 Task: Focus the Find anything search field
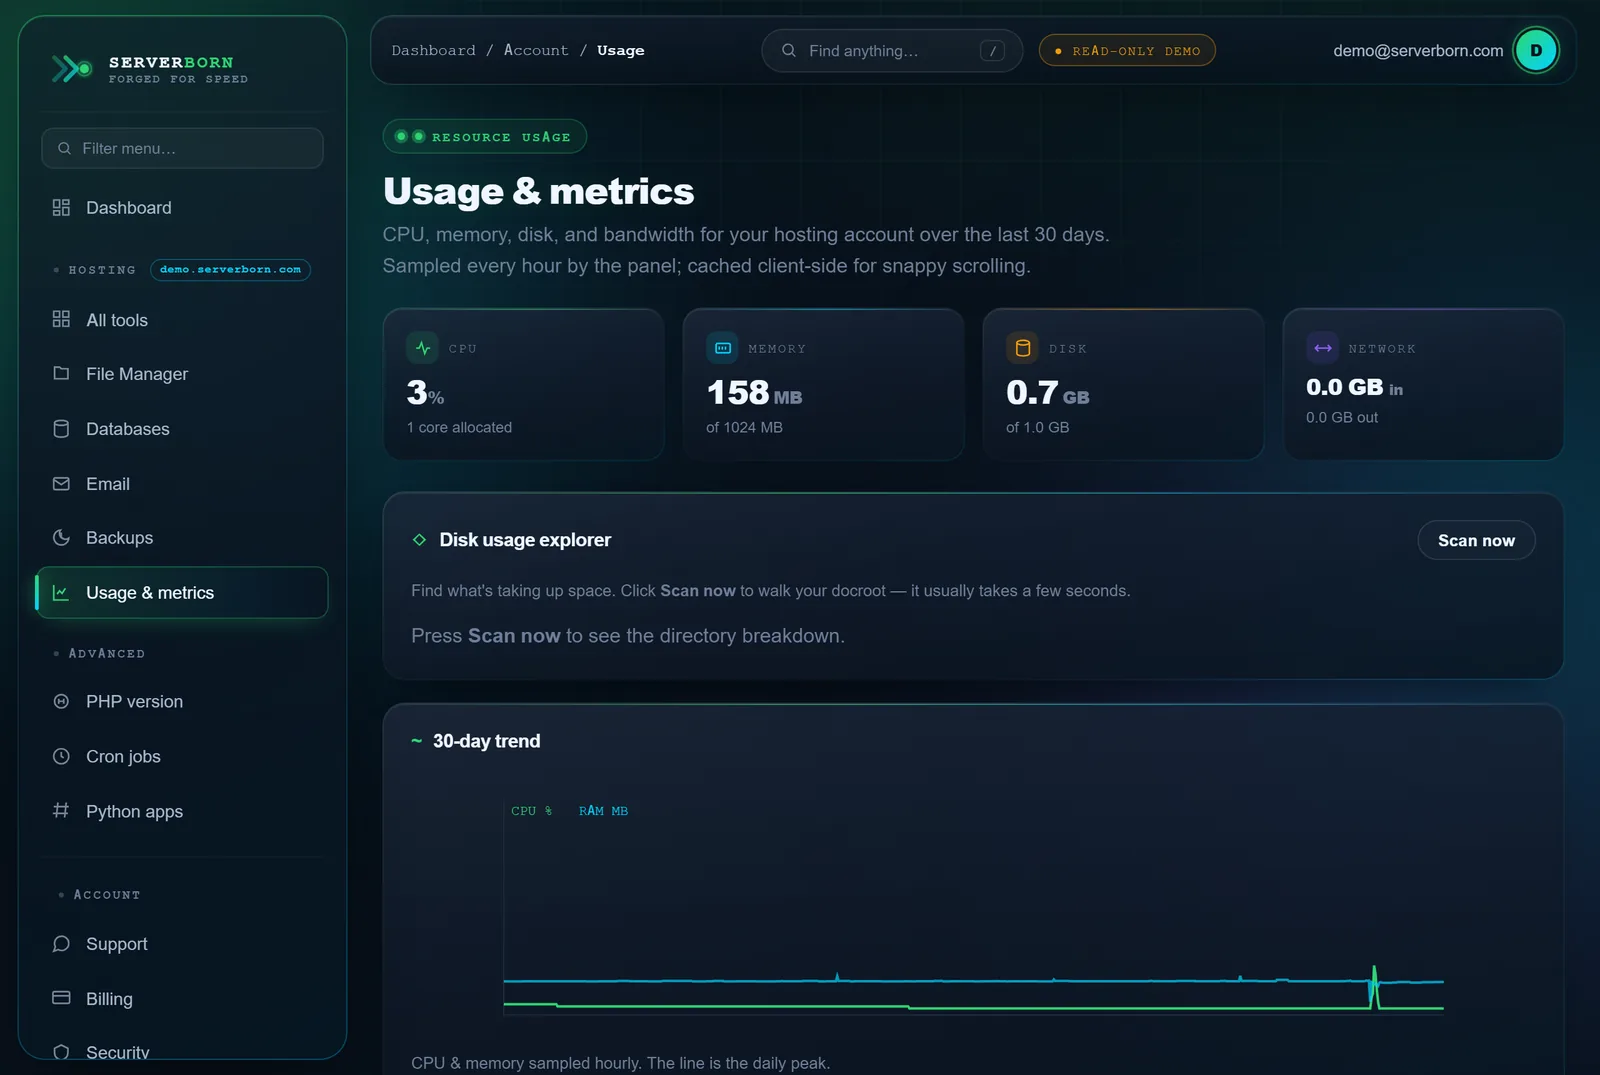click(x=892, y=51)
